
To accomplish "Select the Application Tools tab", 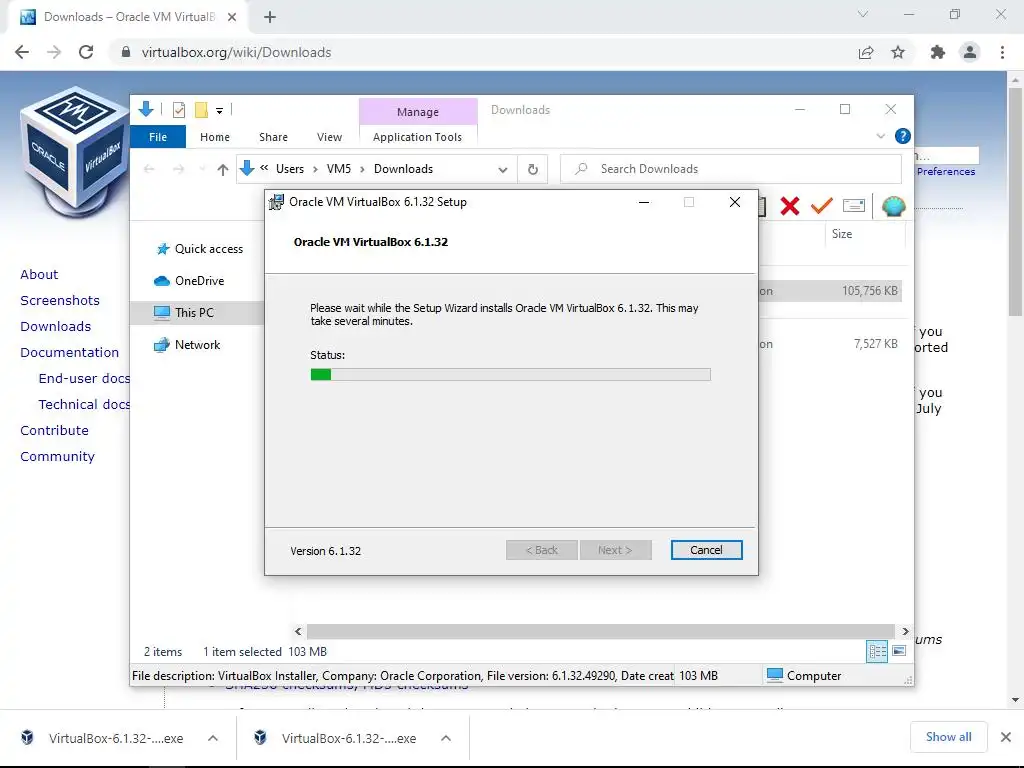I will [x=417, y=136].
